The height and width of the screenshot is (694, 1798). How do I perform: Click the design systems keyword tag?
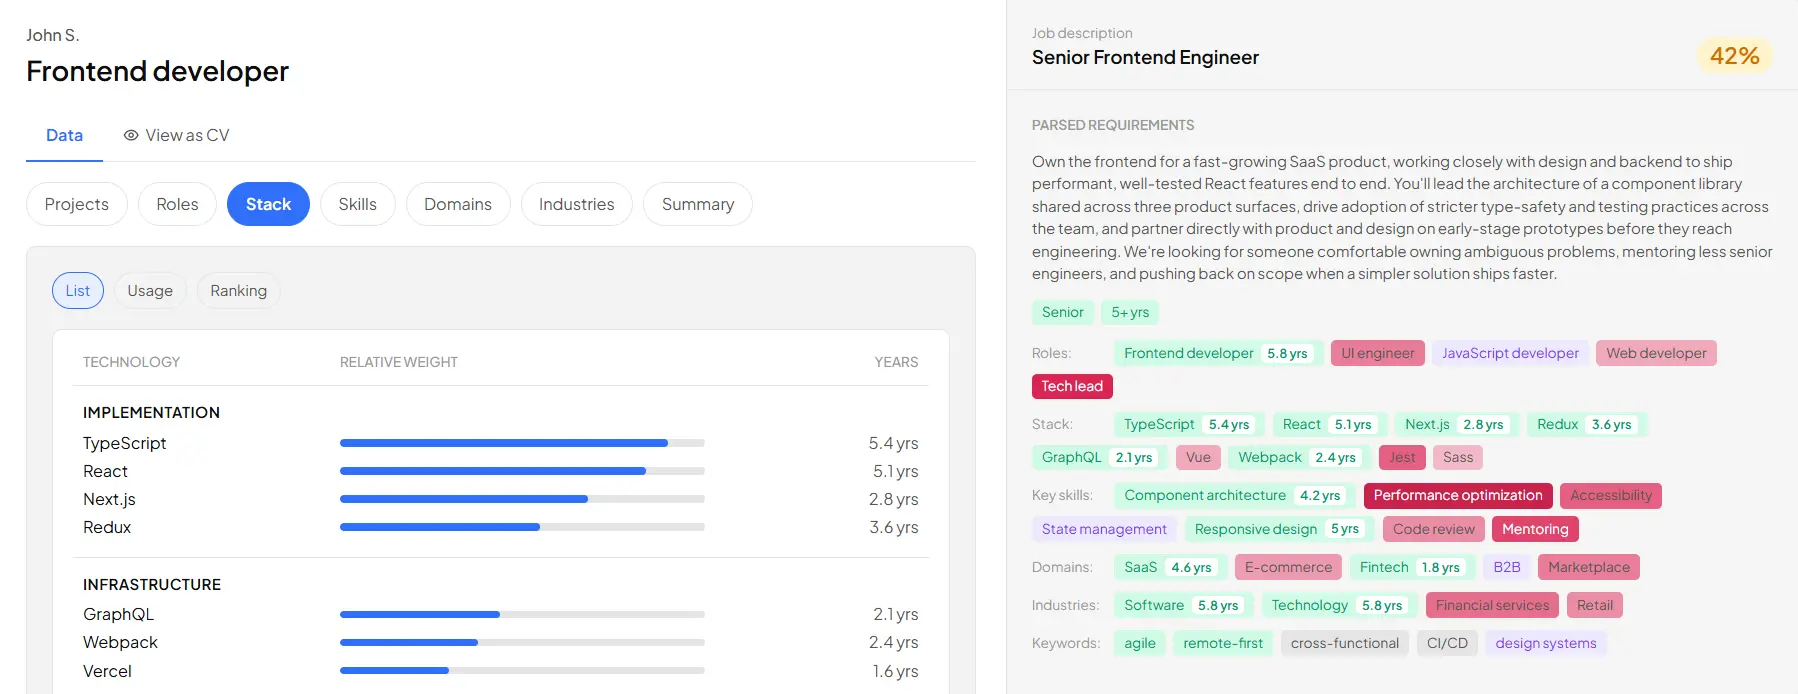pyautogui.click(x=1546, y=643)
